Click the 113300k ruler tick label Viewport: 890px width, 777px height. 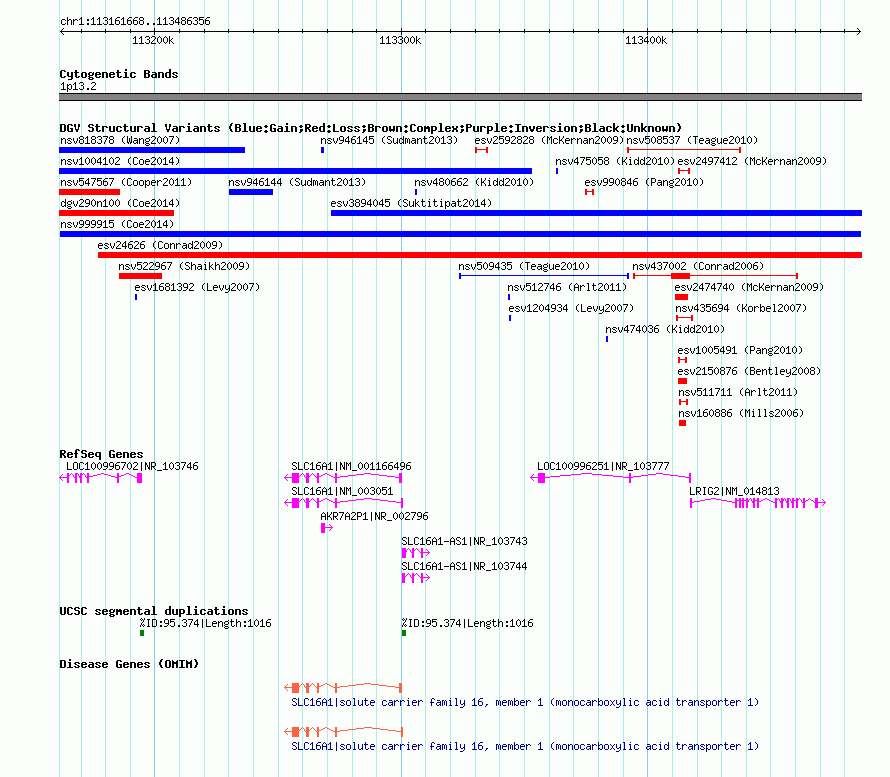coord(400,40)
